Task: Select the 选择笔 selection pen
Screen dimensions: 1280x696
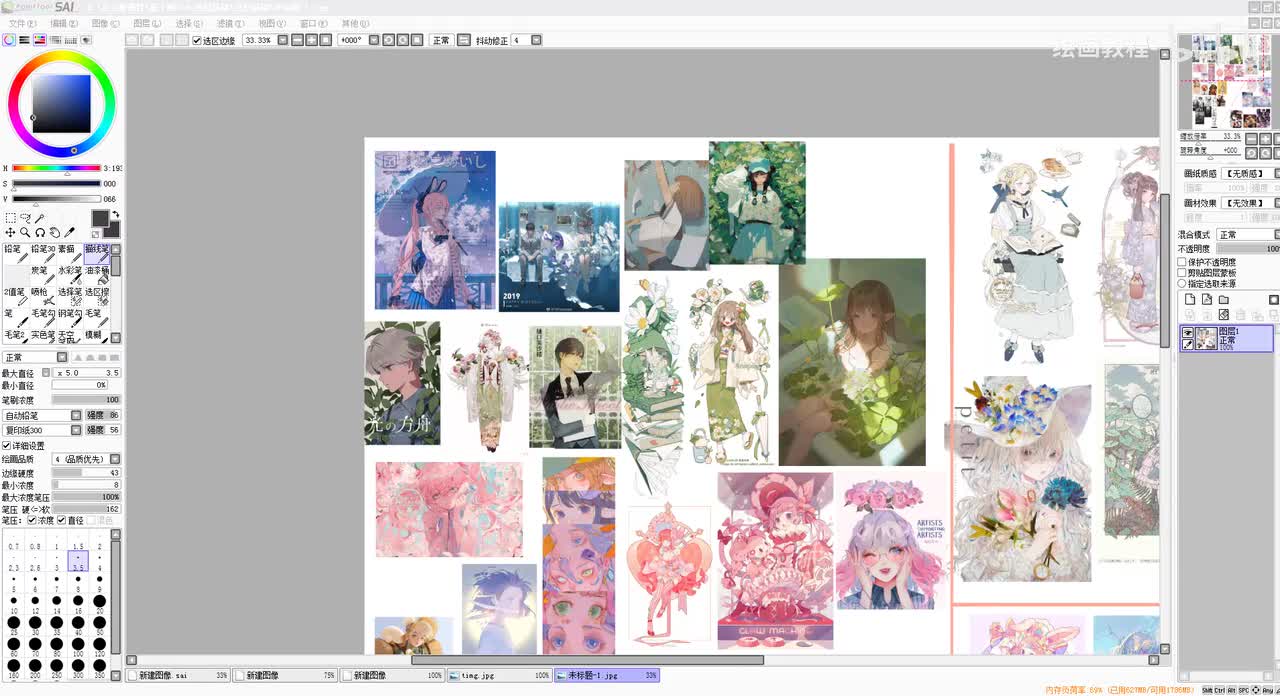Action: point(69,297)
